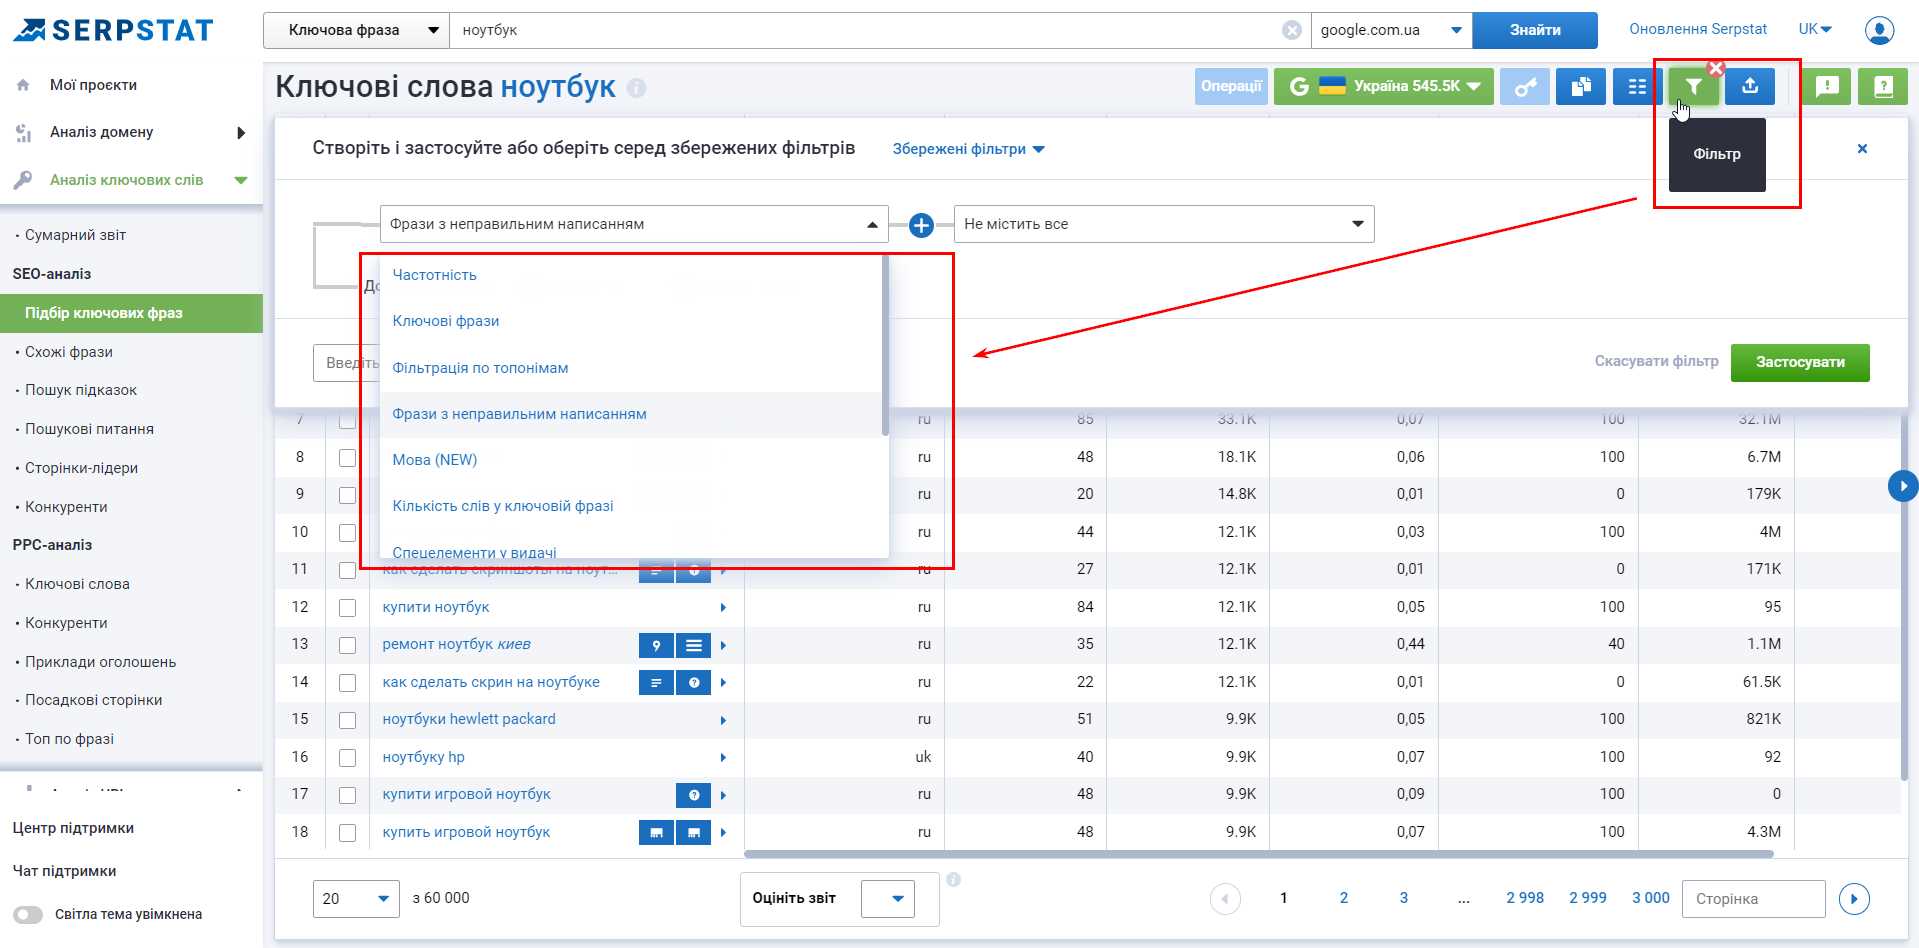Select Кількість слів у ключовій фразі option
The width and height of the screenshot is (1919, 948).
pos(503,506)
